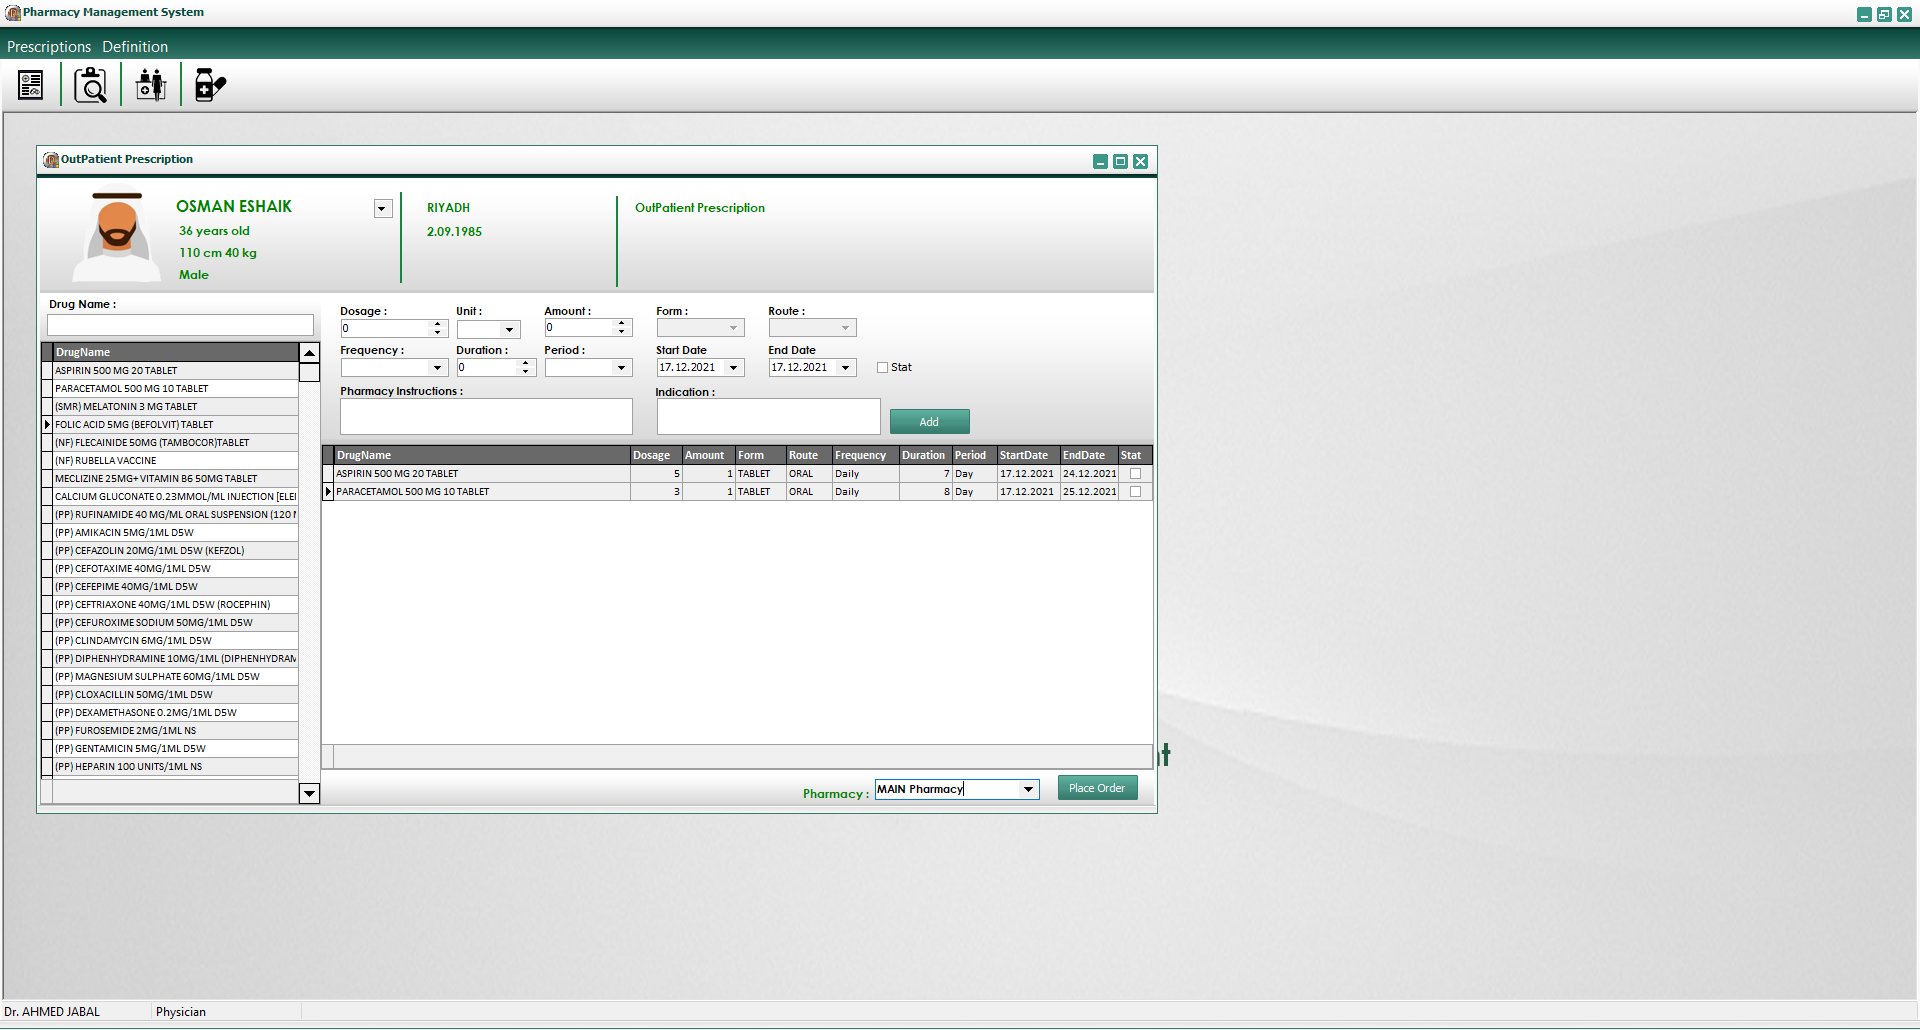Increase Dosage using the up stepper arrow
The height and width of the screenshot is (1030, 1920).
(x=437, y=322)
